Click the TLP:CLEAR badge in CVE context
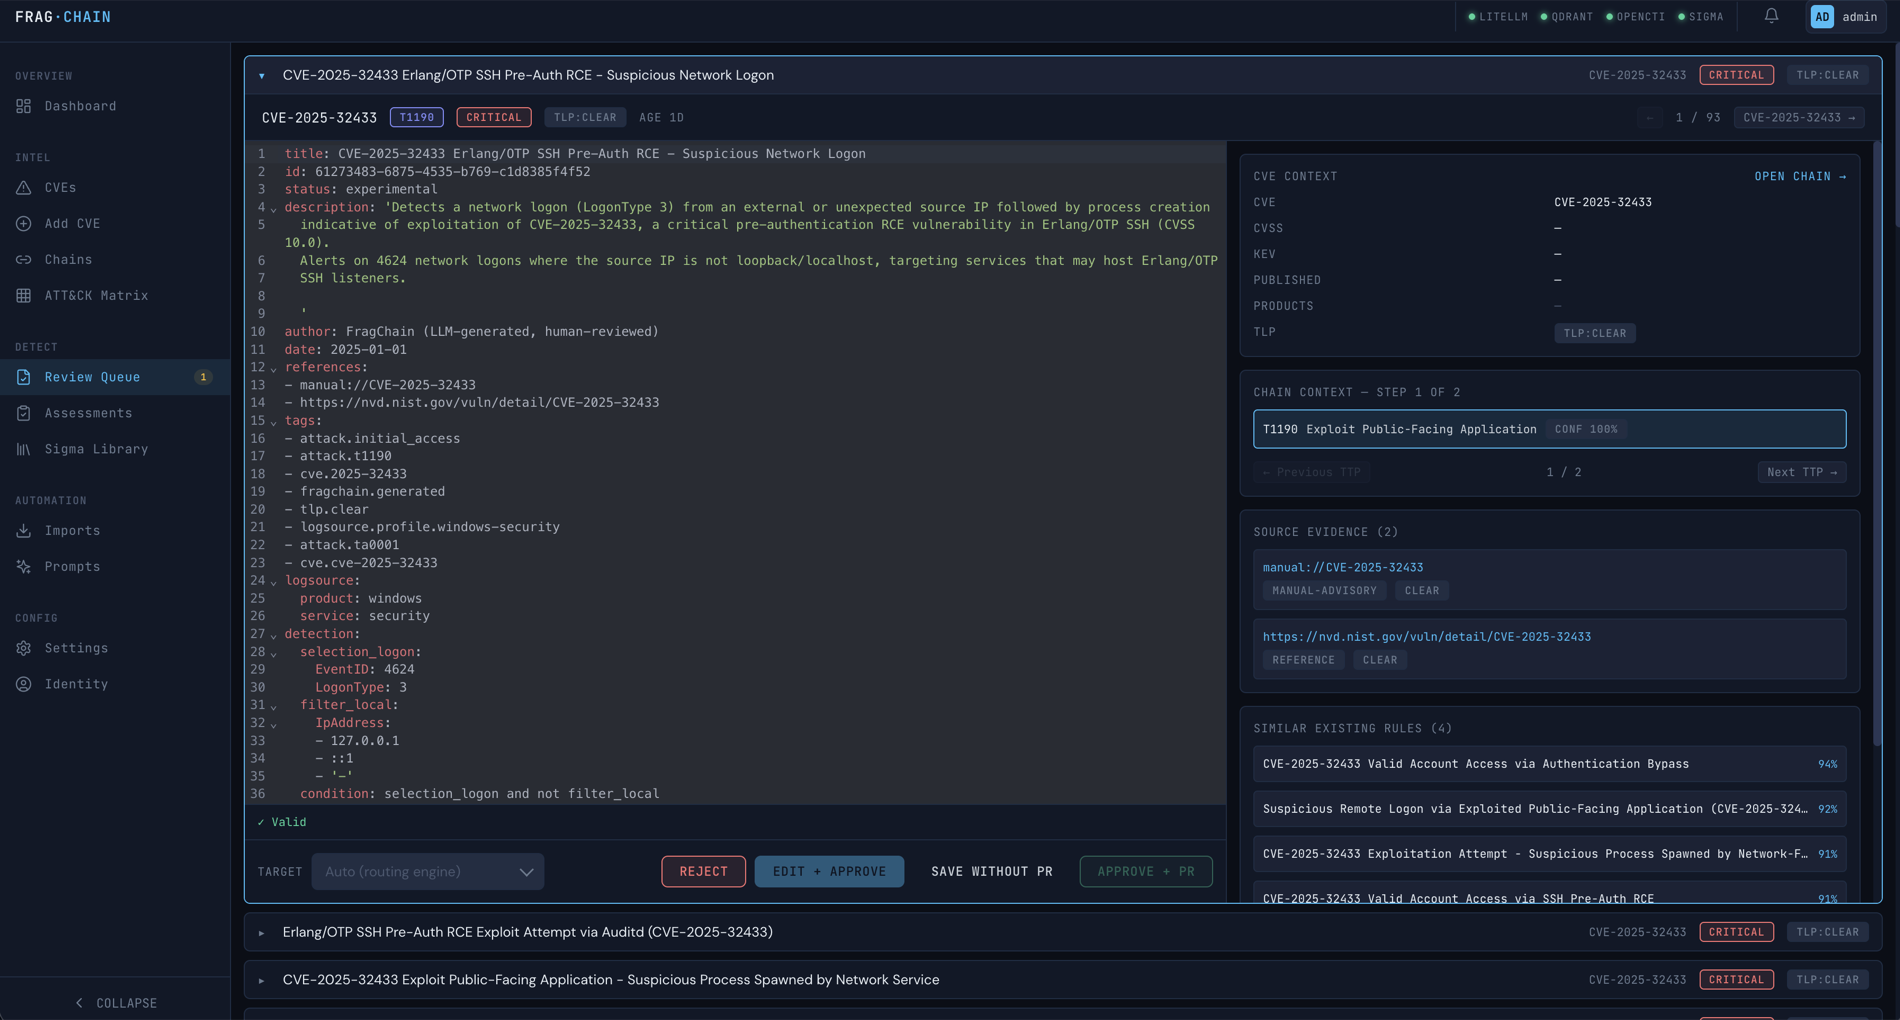 (x=1594, y=333)
